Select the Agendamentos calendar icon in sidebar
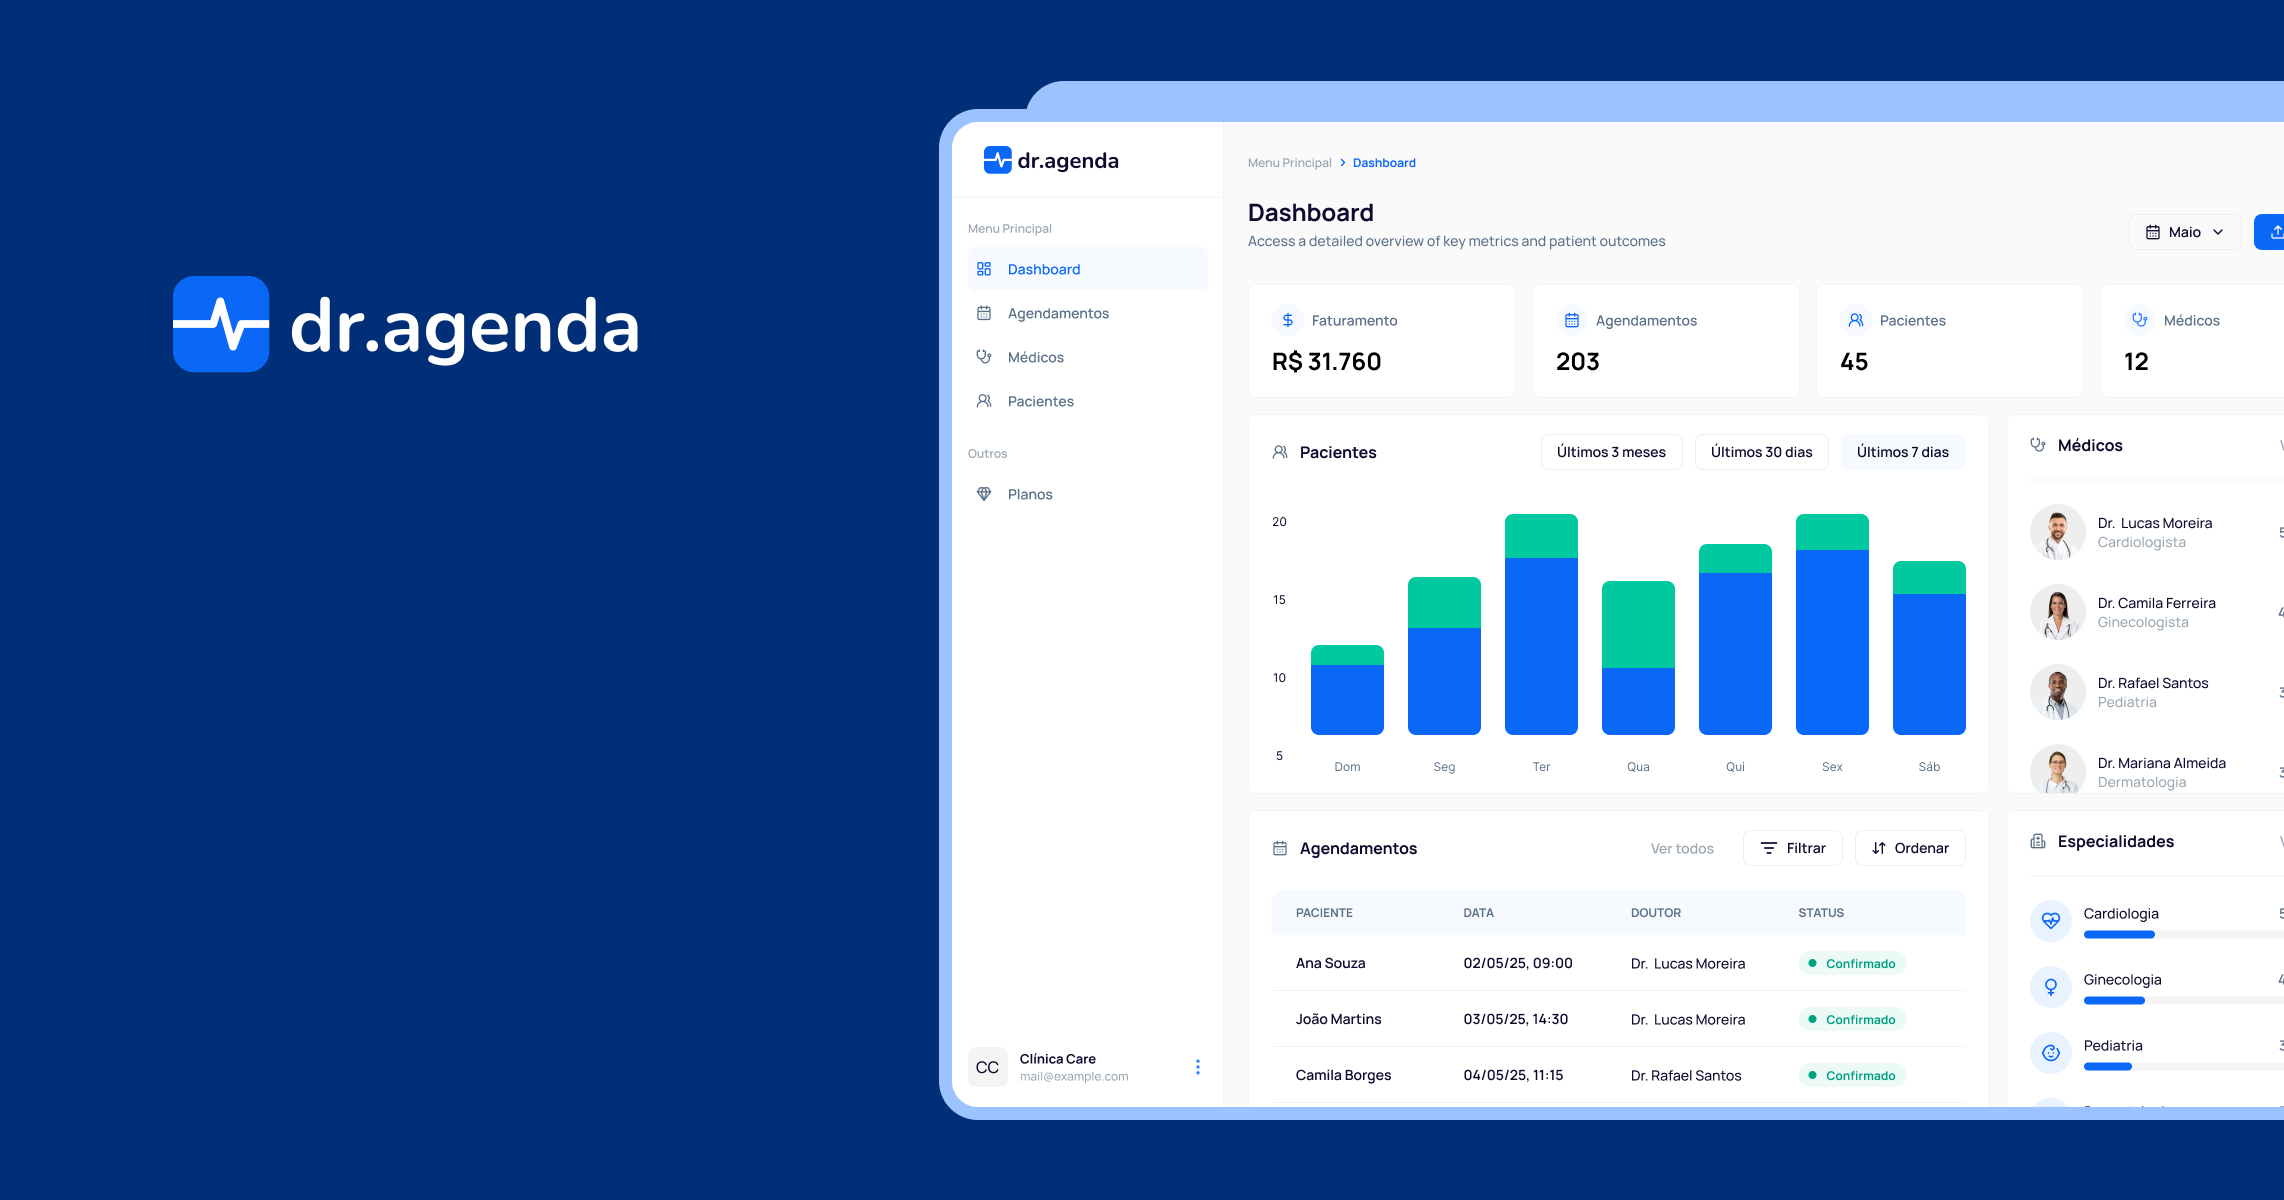Image resolution: width=2284 pixels, height=1200 pixels. (x=984, y=313)
